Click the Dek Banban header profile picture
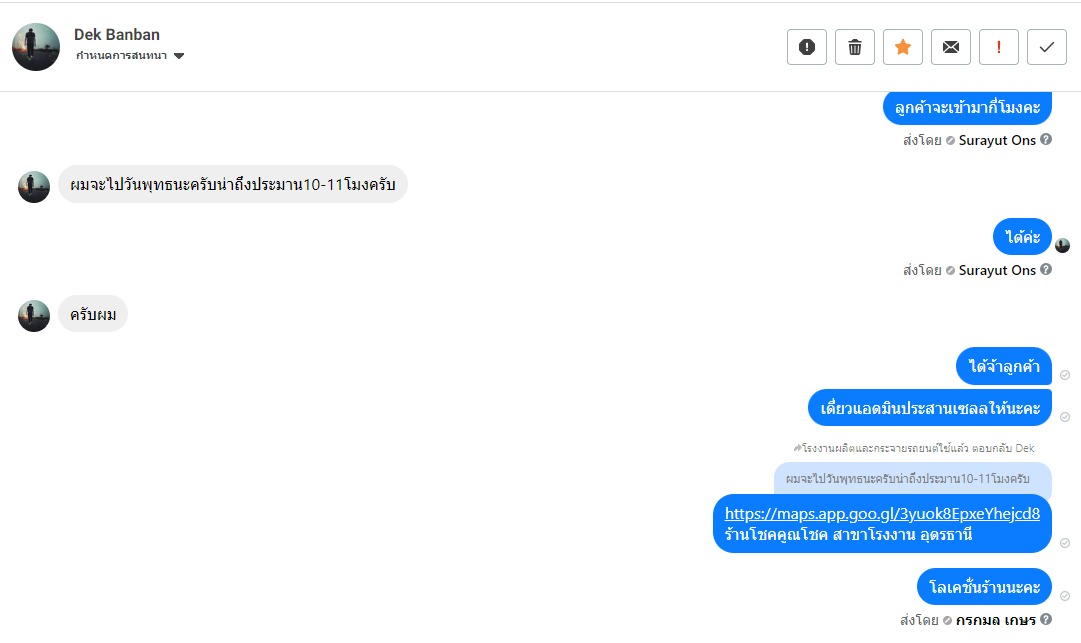Screen dimensions: 1081x643 point(36,47)
